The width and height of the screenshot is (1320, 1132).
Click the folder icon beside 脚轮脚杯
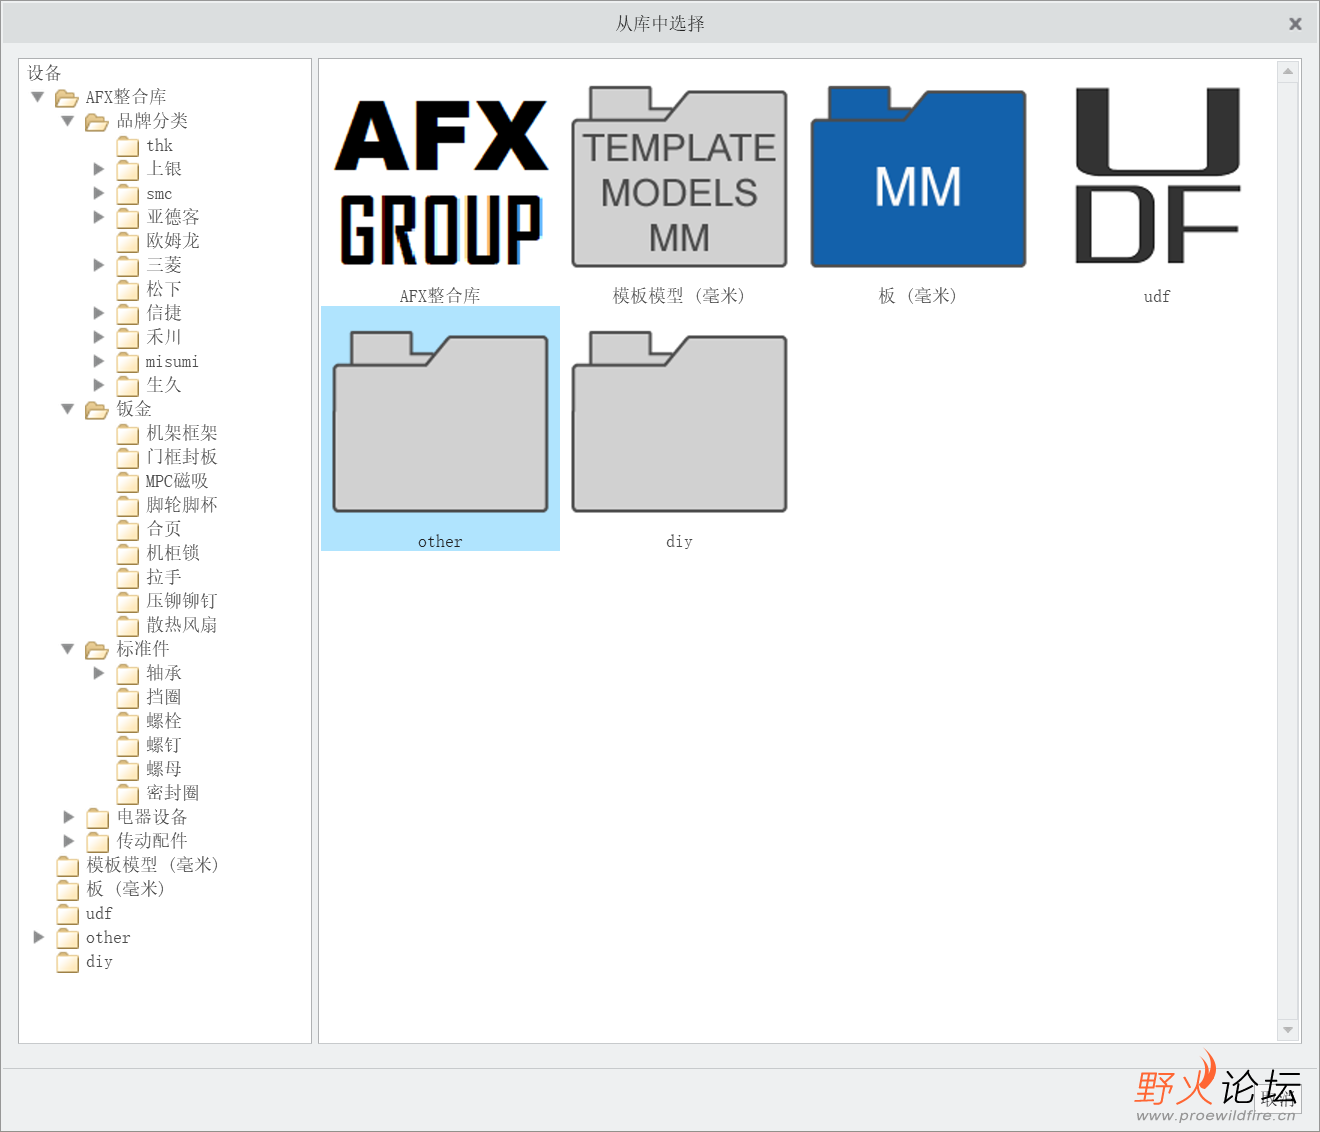click(127, 506)
